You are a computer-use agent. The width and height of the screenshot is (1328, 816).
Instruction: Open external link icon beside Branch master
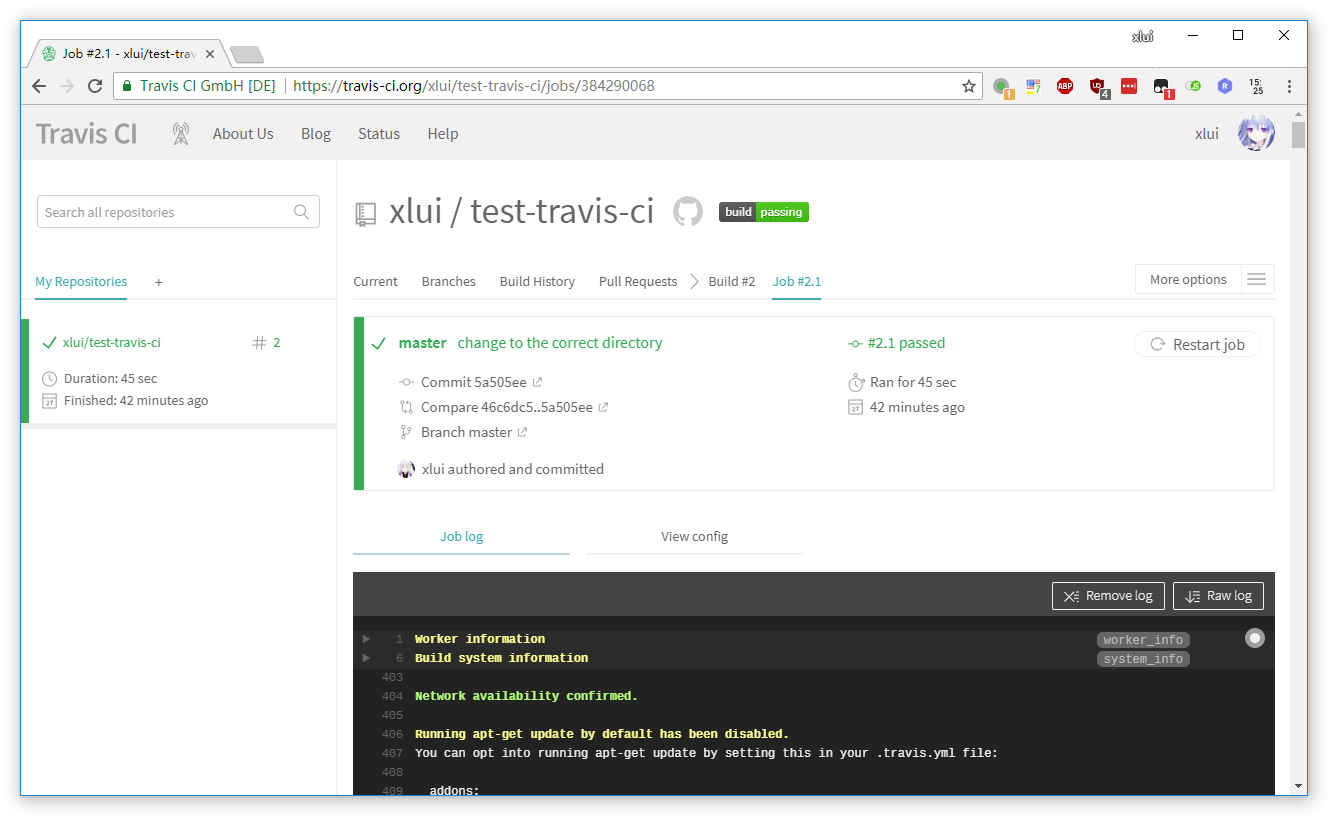522,432
